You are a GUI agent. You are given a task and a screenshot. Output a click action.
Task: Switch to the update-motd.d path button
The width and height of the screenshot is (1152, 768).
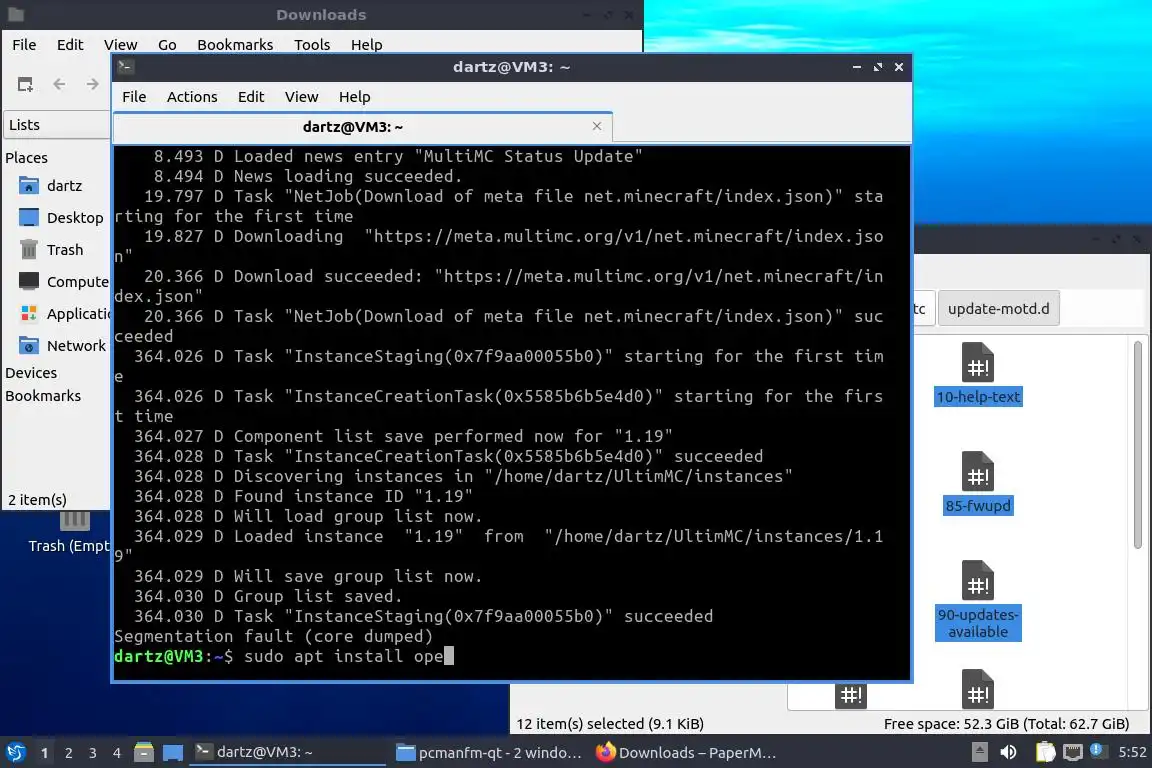[998, 309]
